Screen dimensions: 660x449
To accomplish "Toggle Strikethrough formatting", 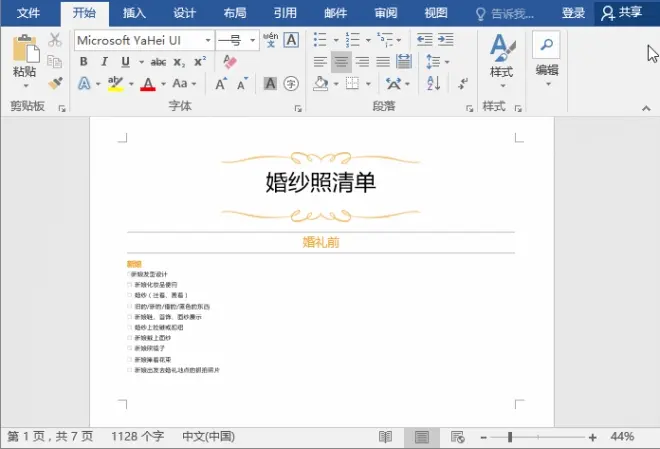I will click(158, 62).
